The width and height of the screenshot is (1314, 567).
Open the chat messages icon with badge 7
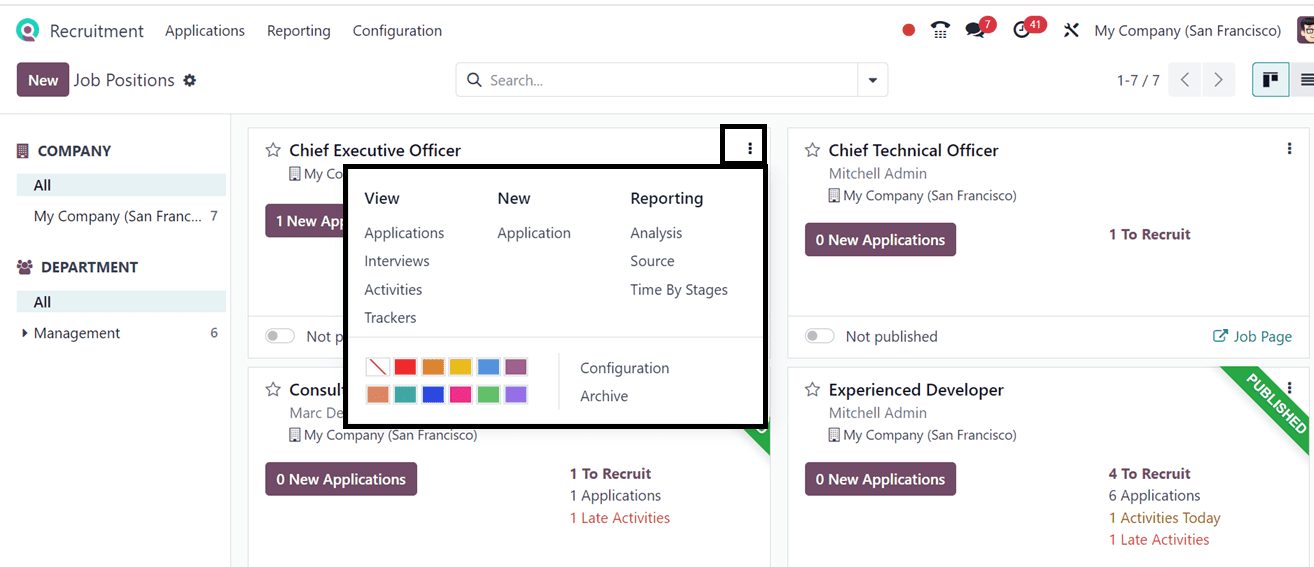pyautogui.click(x=975, y=30)
